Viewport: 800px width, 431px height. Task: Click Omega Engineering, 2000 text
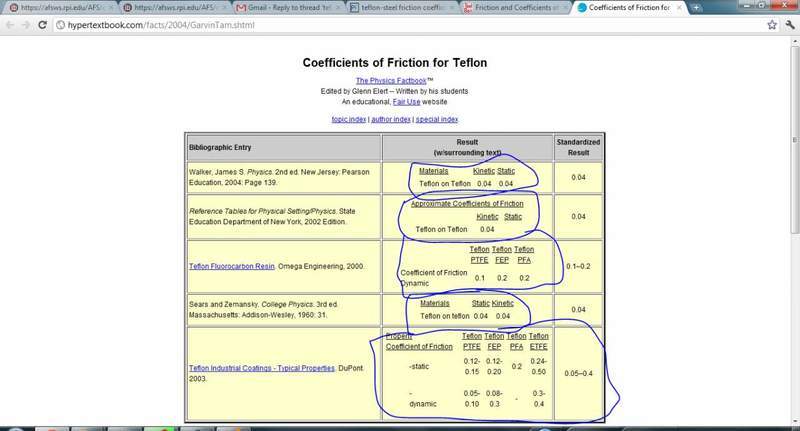coord(320,266)
